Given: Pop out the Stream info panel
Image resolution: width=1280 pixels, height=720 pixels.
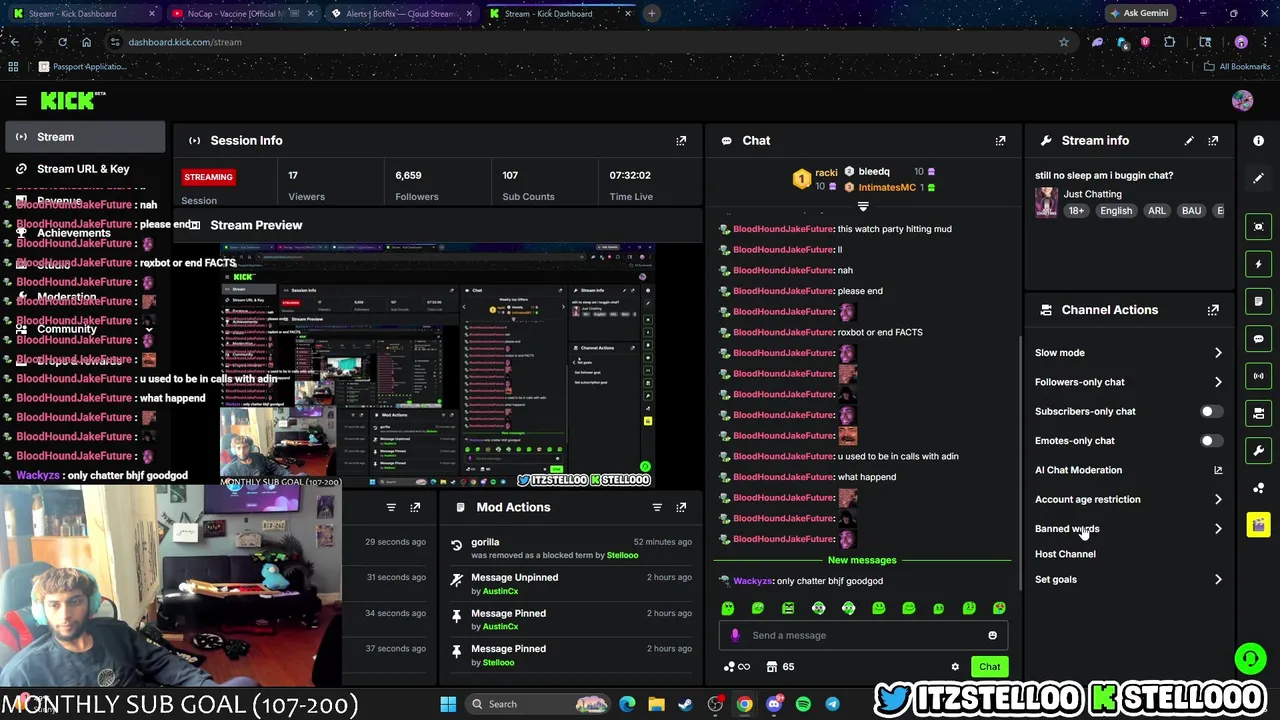Looking at the screenshot, I should coord(1213,141).
